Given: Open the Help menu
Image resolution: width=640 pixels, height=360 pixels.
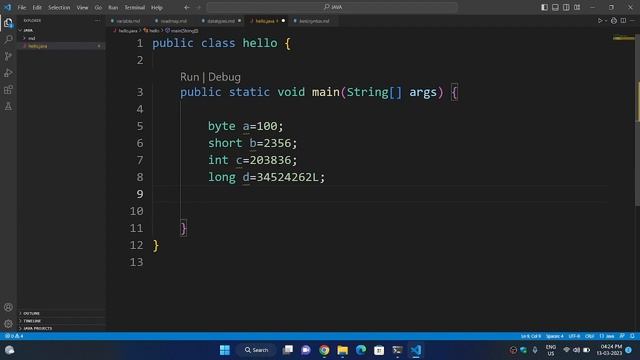Looking at the screenshot, I should (x=157, y=7).
